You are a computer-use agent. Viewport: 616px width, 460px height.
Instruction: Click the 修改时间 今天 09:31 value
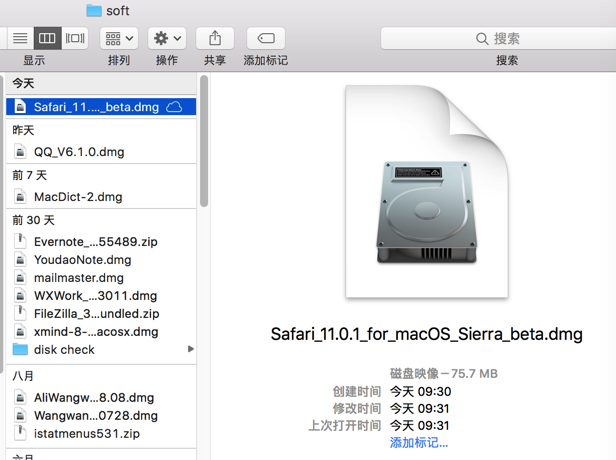click(x=419, y=409)
